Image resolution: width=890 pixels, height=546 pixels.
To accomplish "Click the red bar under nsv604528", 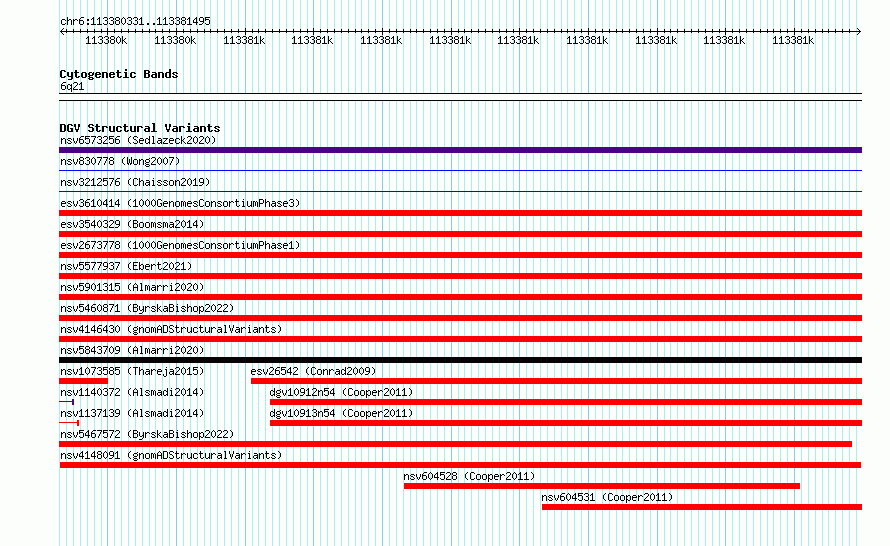I will [602, 486].
